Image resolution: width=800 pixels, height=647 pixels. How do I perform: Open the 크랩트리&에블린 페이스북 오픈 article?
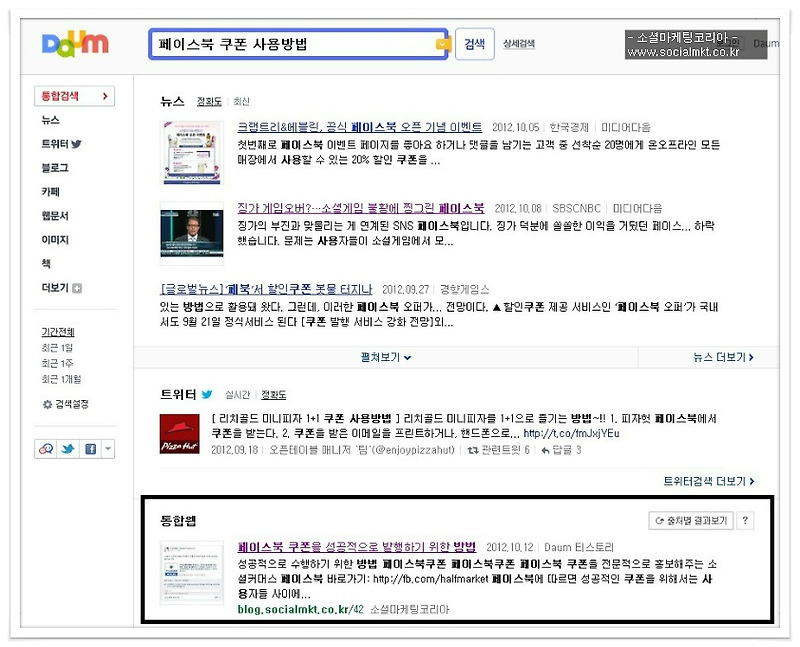360,127
